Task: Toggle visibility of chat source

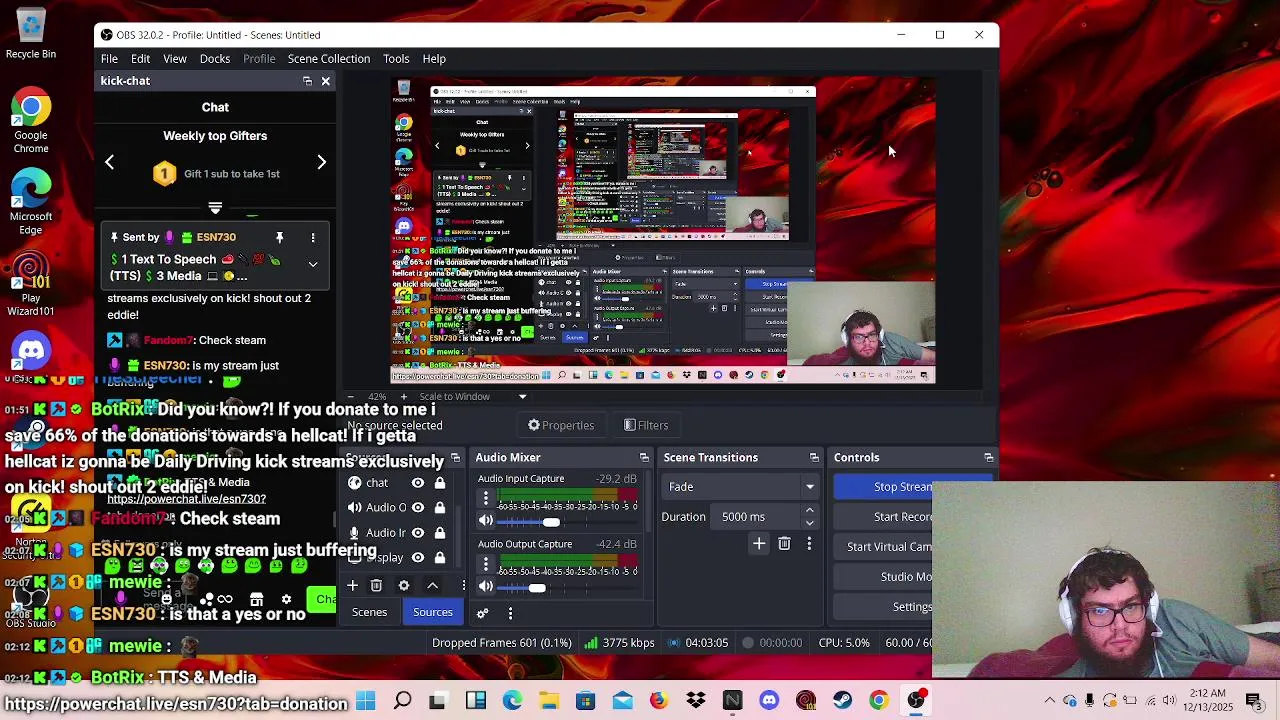Action: (x=418, y=483)
